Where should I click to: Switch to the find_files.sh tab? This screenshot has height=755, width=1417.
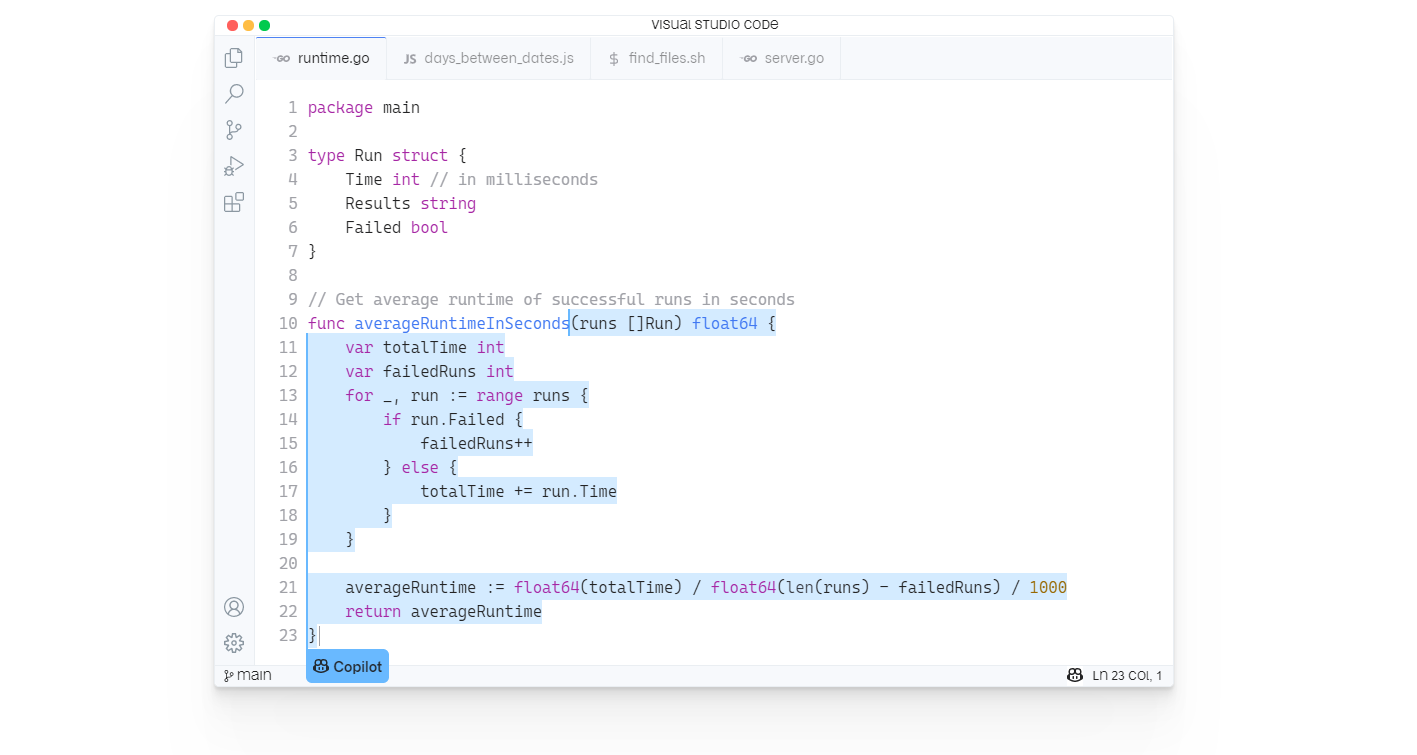[x=668, y=58]
